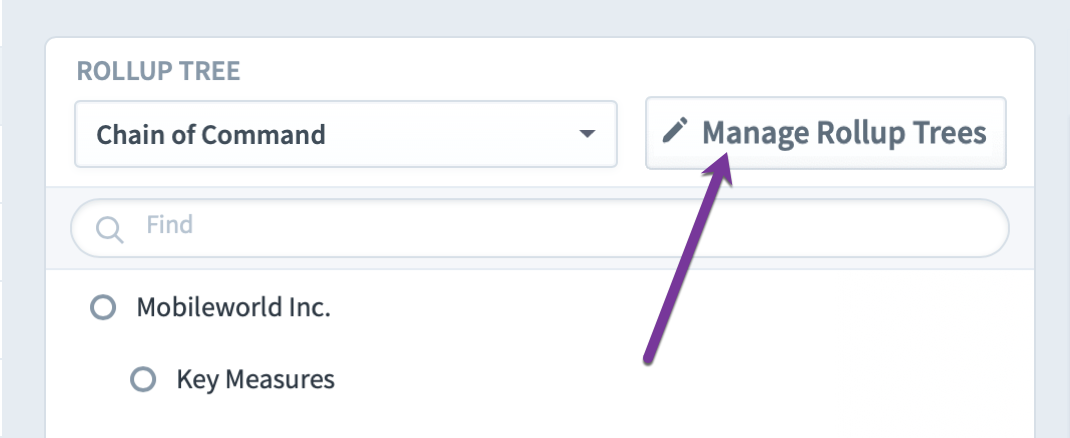Viewport: 1070px width, 438px height.
Task: Click the ROLLUP TREE section heading
Action: point(158,71)
